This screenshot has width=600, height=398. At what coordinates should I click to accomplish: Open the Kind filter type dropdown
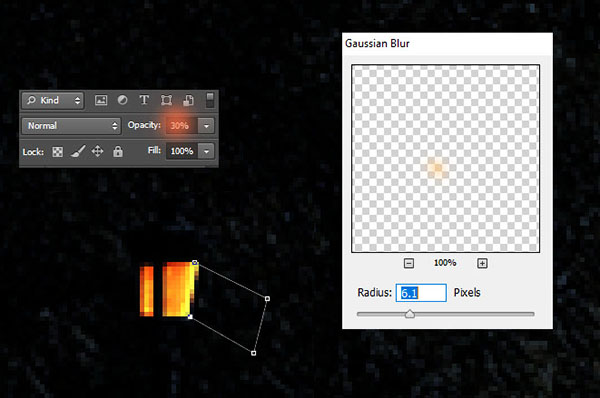53,101
